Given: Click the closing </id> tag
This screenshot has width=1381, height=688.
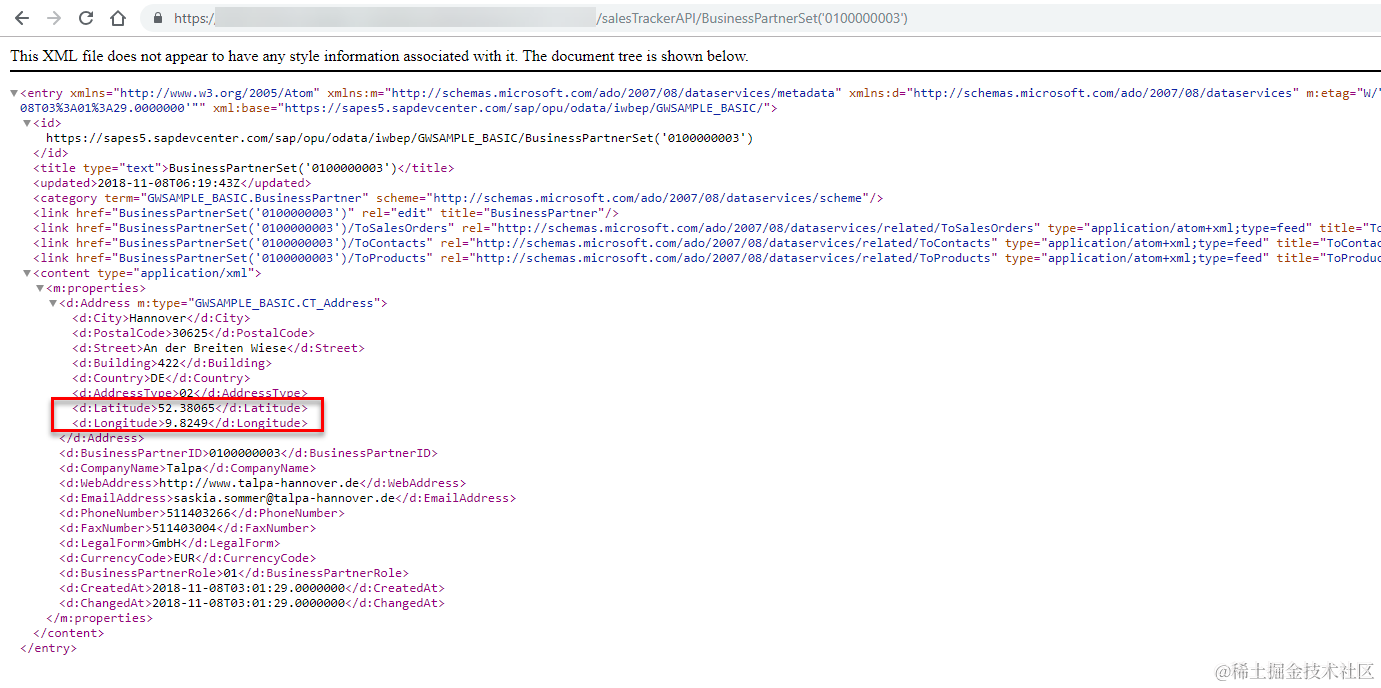Looking at the screenshot, I should pyautogui.click(x=50, y=153).
